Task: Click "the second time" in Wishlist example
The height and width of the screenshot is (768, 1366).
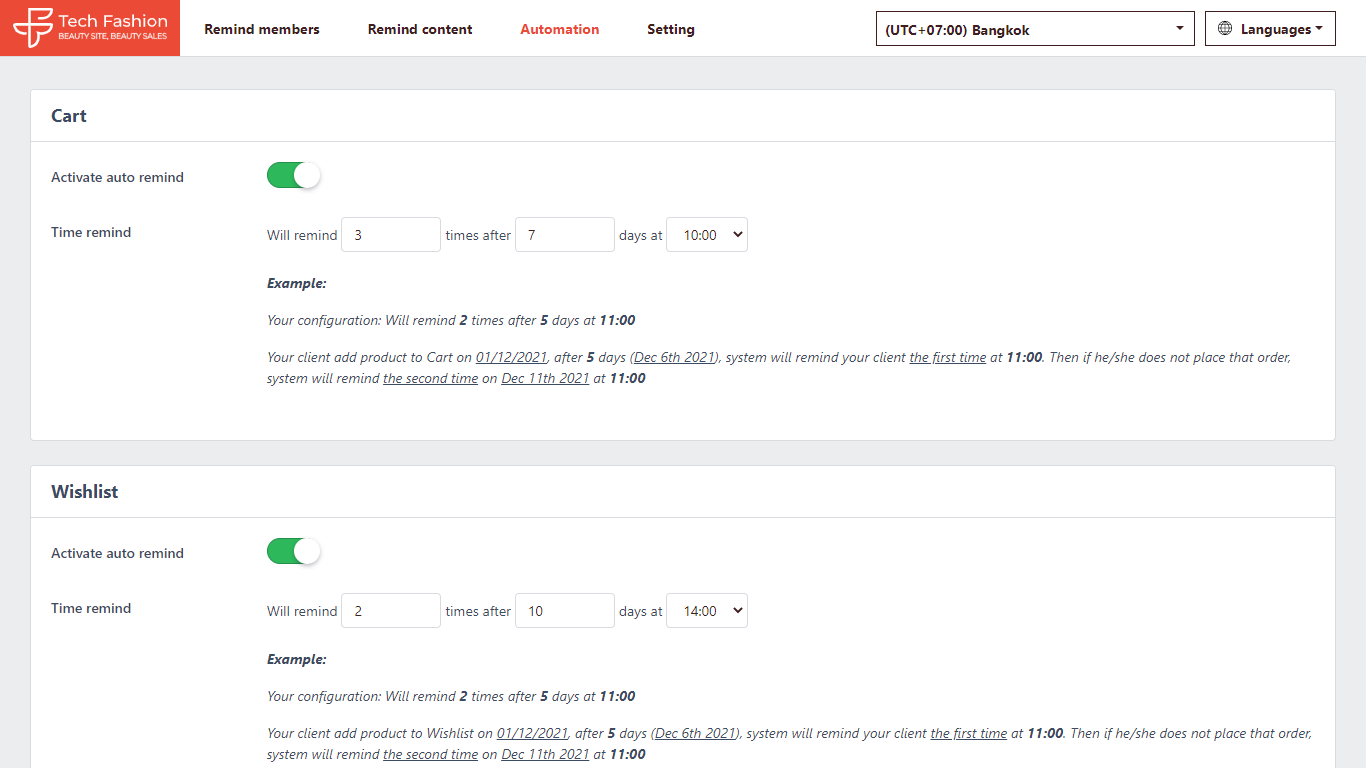Action: coord(430,755)
